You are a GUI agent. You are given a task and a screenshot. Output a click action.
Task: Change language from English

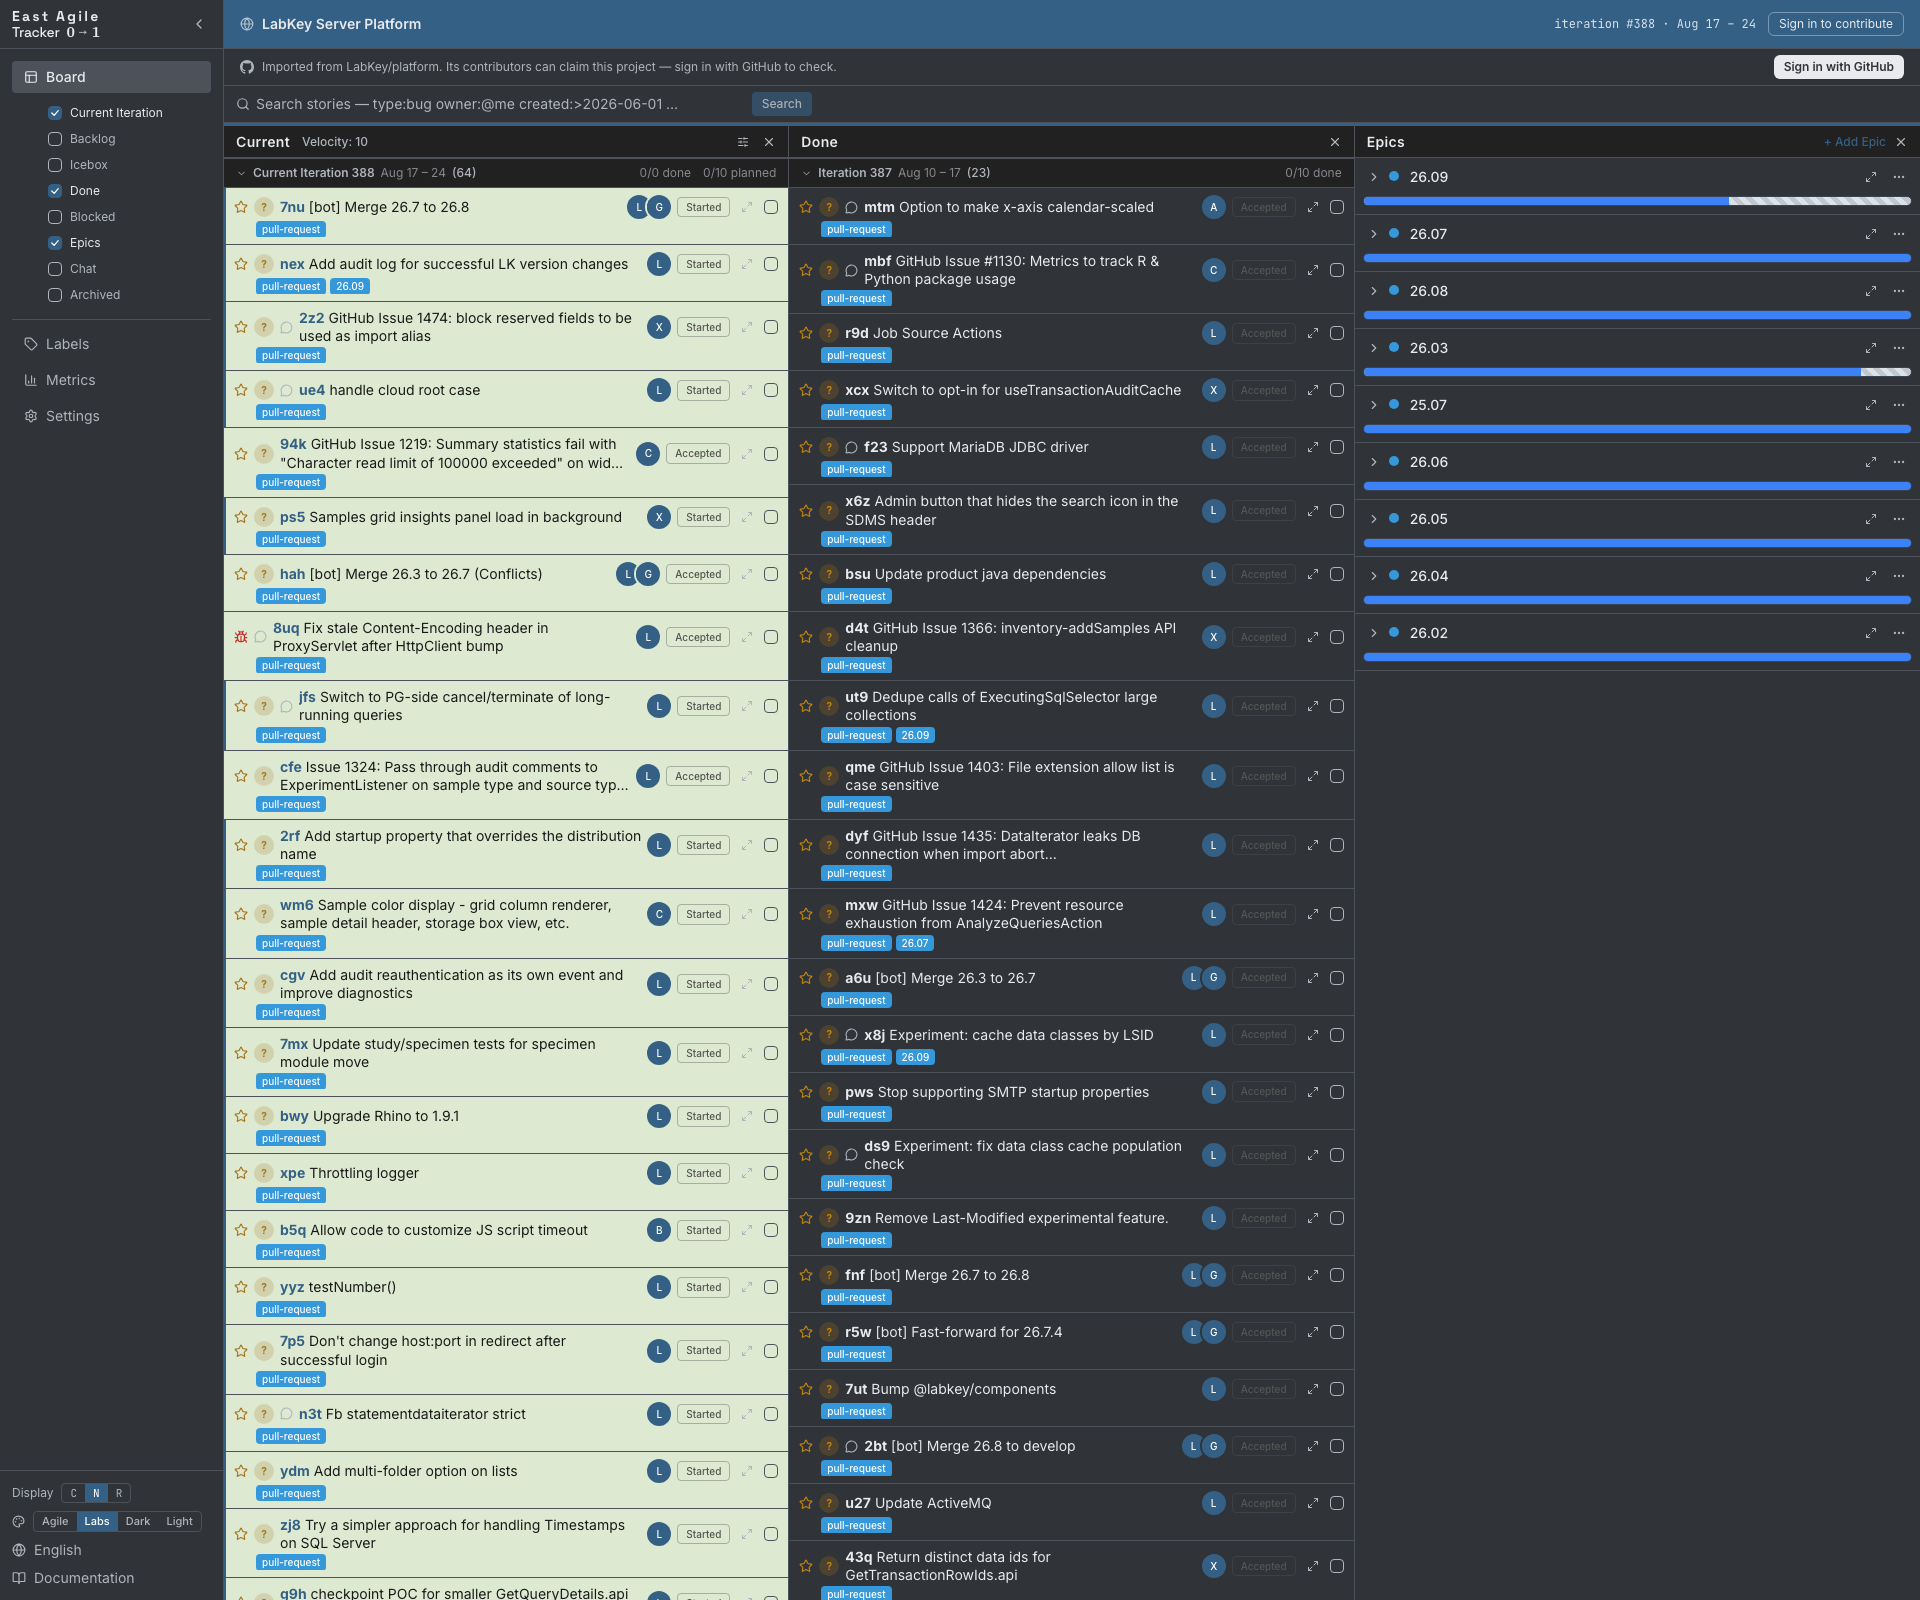[x=58, y=1550]
